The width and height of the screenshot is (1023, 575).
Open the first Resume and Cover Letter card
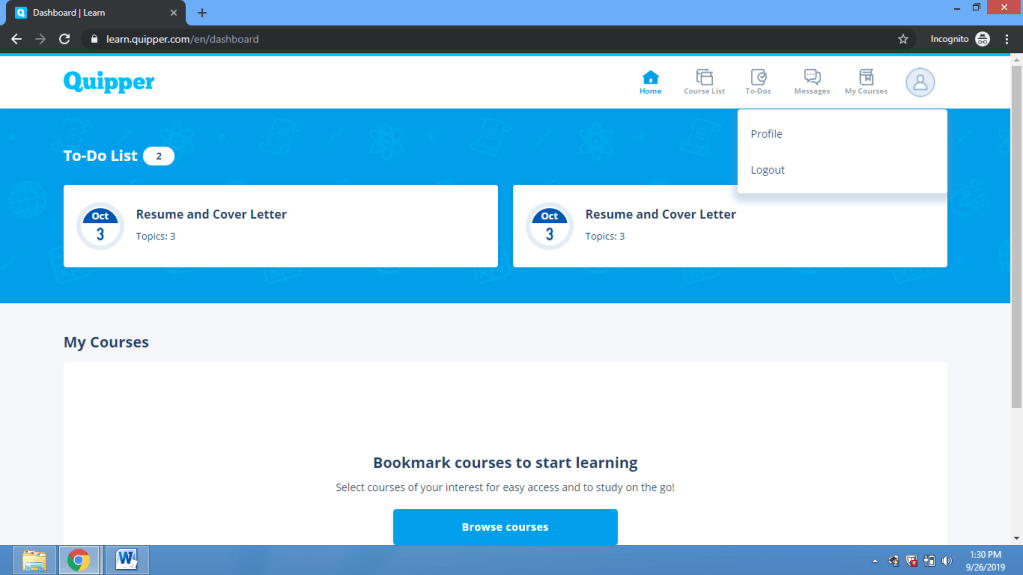click(280, 226)
